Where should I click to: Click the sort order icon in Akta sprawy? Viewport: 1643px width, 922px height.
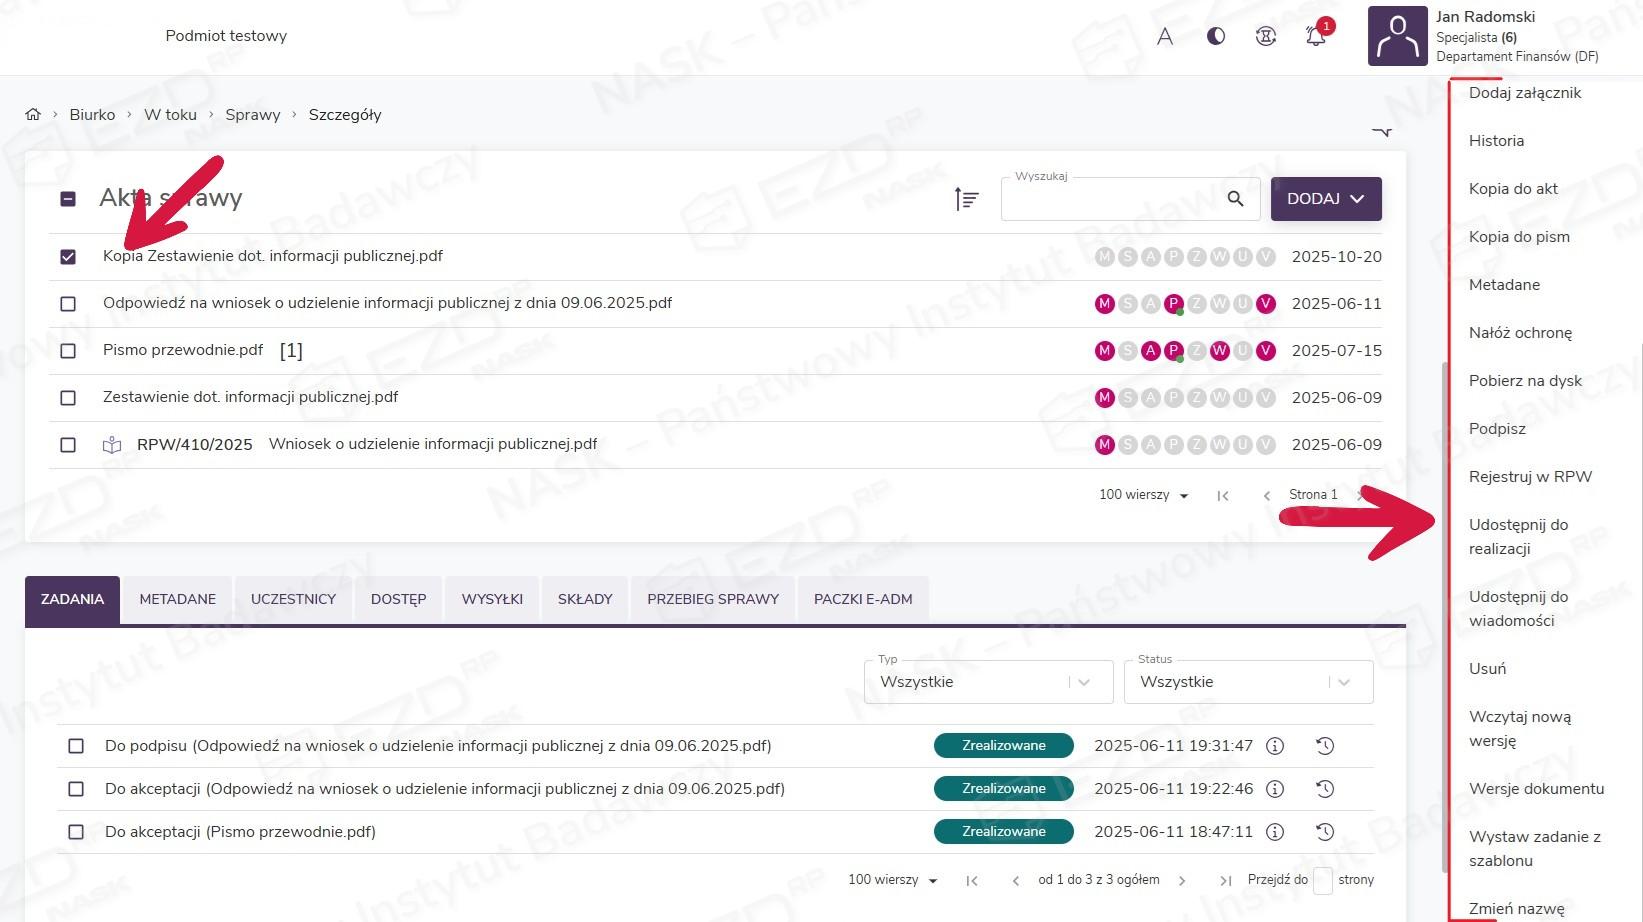pos(966,199)
